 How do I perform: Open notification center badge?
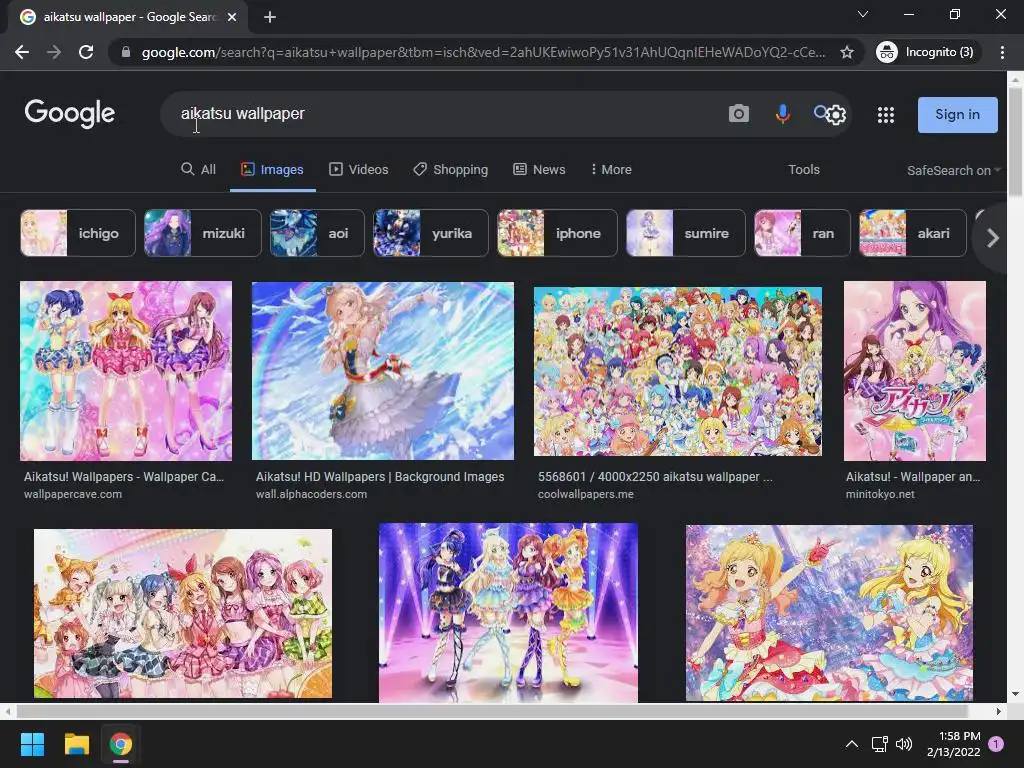coord(996,744)
